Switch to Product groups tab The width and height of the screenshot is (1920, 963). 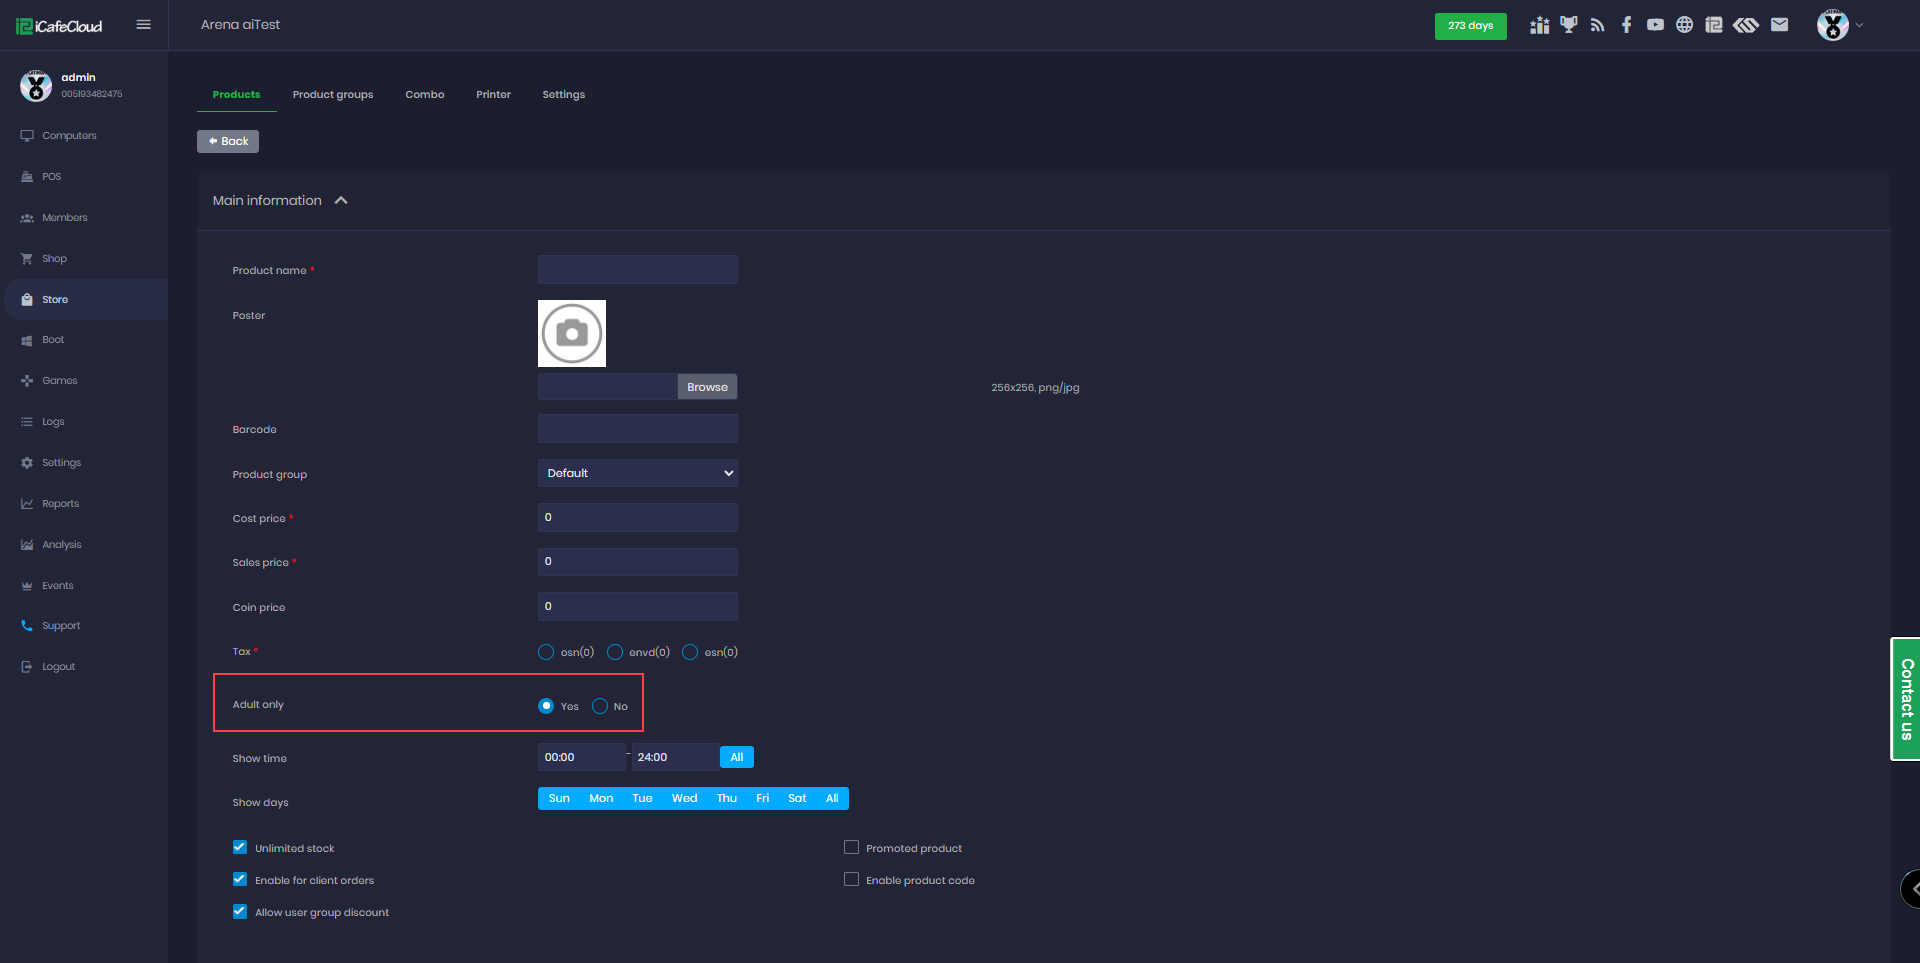(x=332, y=95)
